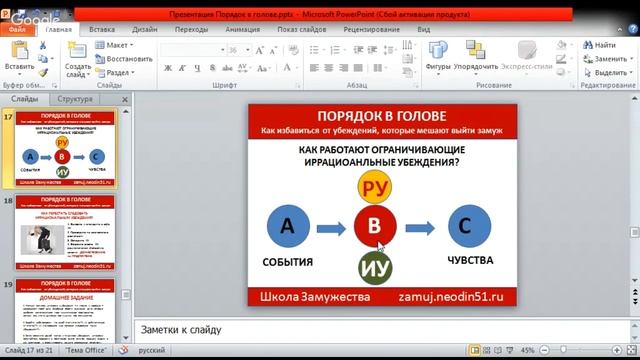Open the Select (Выделить) dropdown
Screen dimensions: 640x360
click(x=608, y=73)
